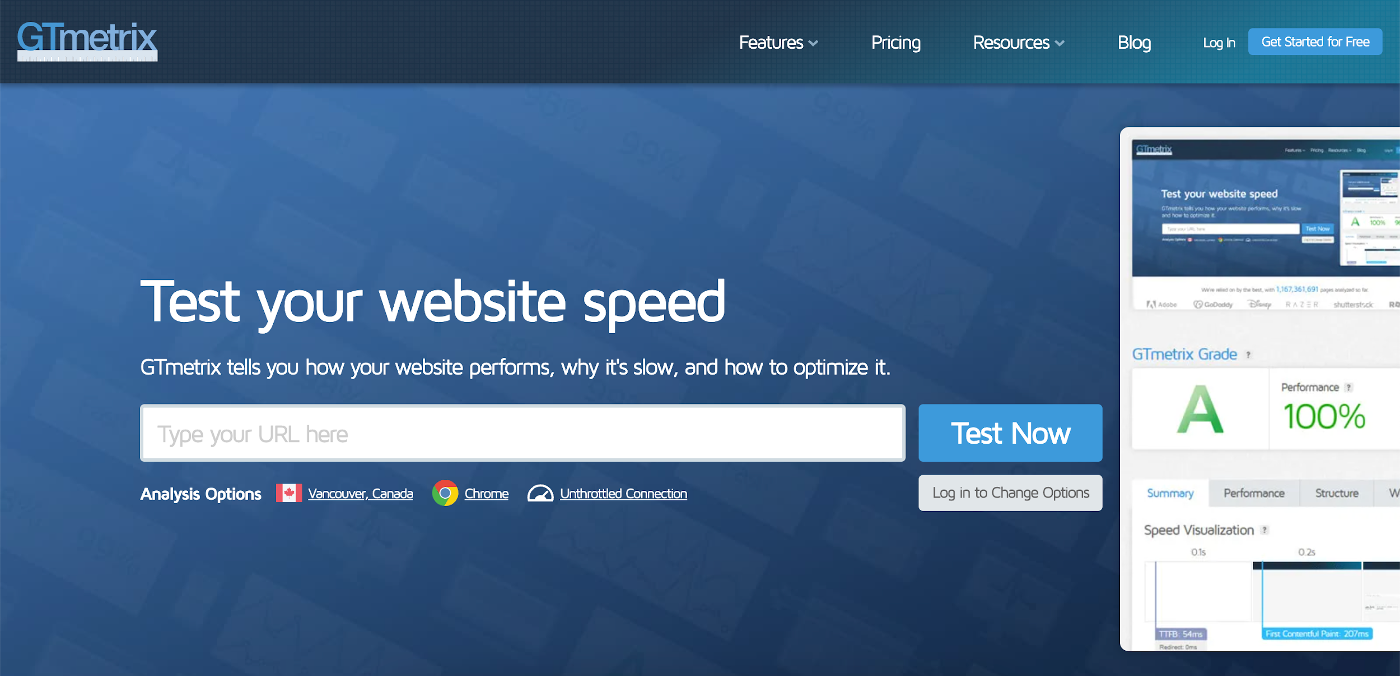Viewport: 1400px width, 676px height.
Task: Click the Canadian flag icon
Action: pos(289,493)
